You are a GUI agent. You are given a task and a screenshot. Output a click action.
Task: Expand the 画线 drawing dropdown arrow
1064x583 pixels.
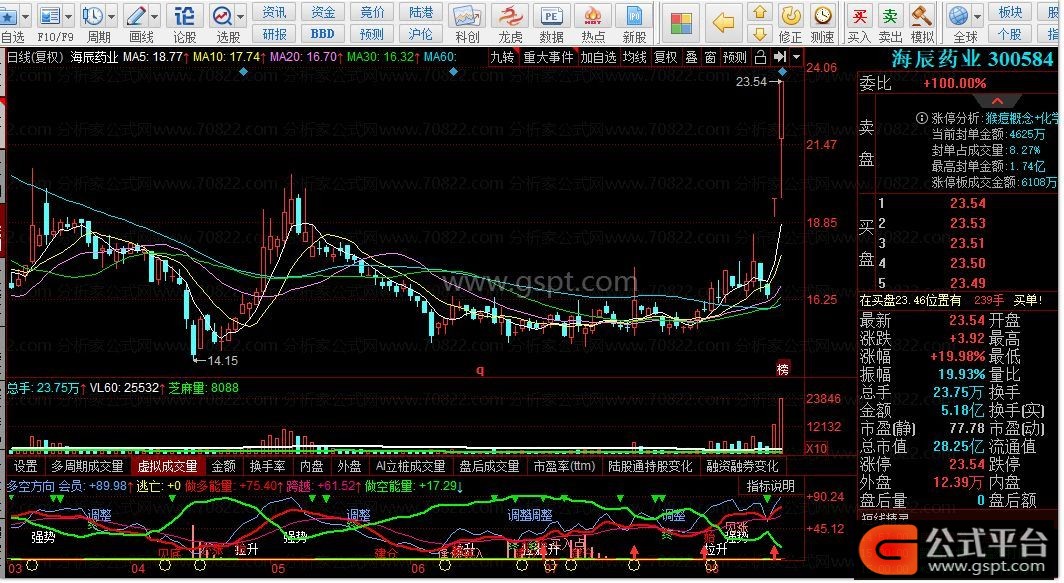[x=155, y=16]
